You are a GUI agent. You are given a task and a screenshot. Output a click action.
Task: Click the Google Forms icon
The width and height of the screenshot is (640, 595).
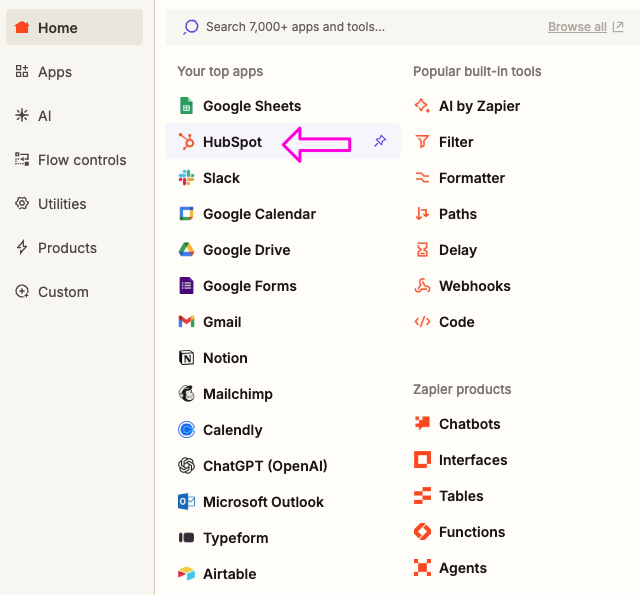pos(187,285)
